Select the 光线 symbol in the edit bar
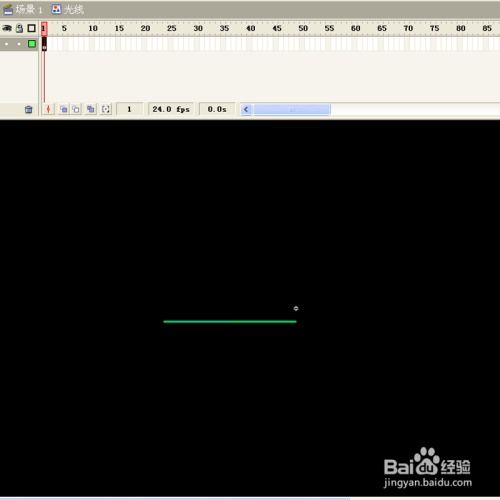Viewport: 500px width, 500px height. pyautogui.click(x=68, y=10)
